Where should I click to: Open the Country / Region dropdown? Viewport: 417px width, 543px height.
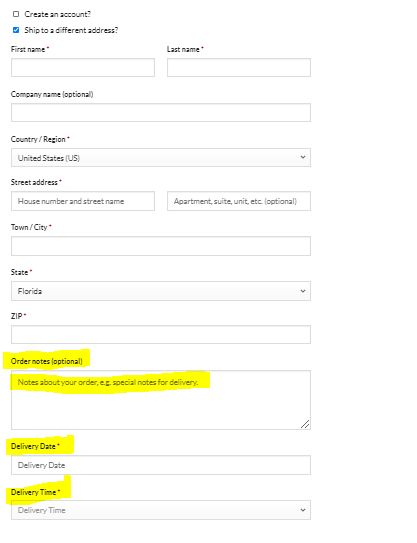(x=161, y=158)
